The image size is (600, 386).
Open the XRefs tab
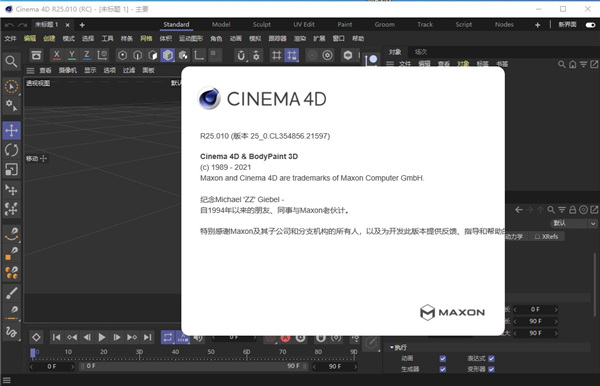tap(547, 237)
